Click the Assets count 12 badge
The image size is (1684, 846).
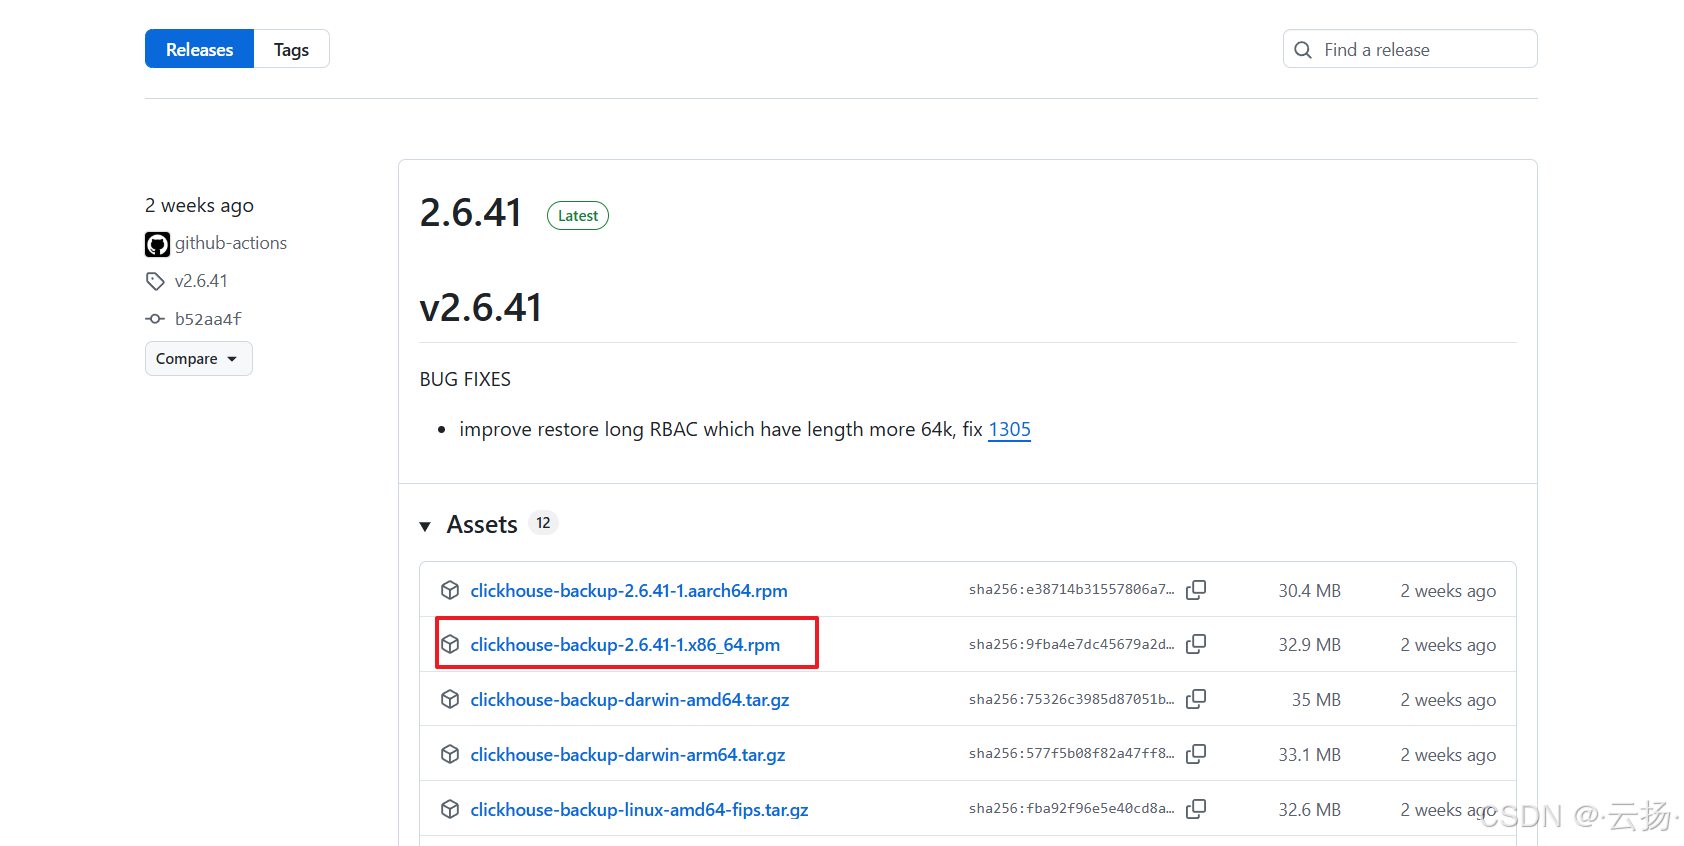[x=543, y=523]
